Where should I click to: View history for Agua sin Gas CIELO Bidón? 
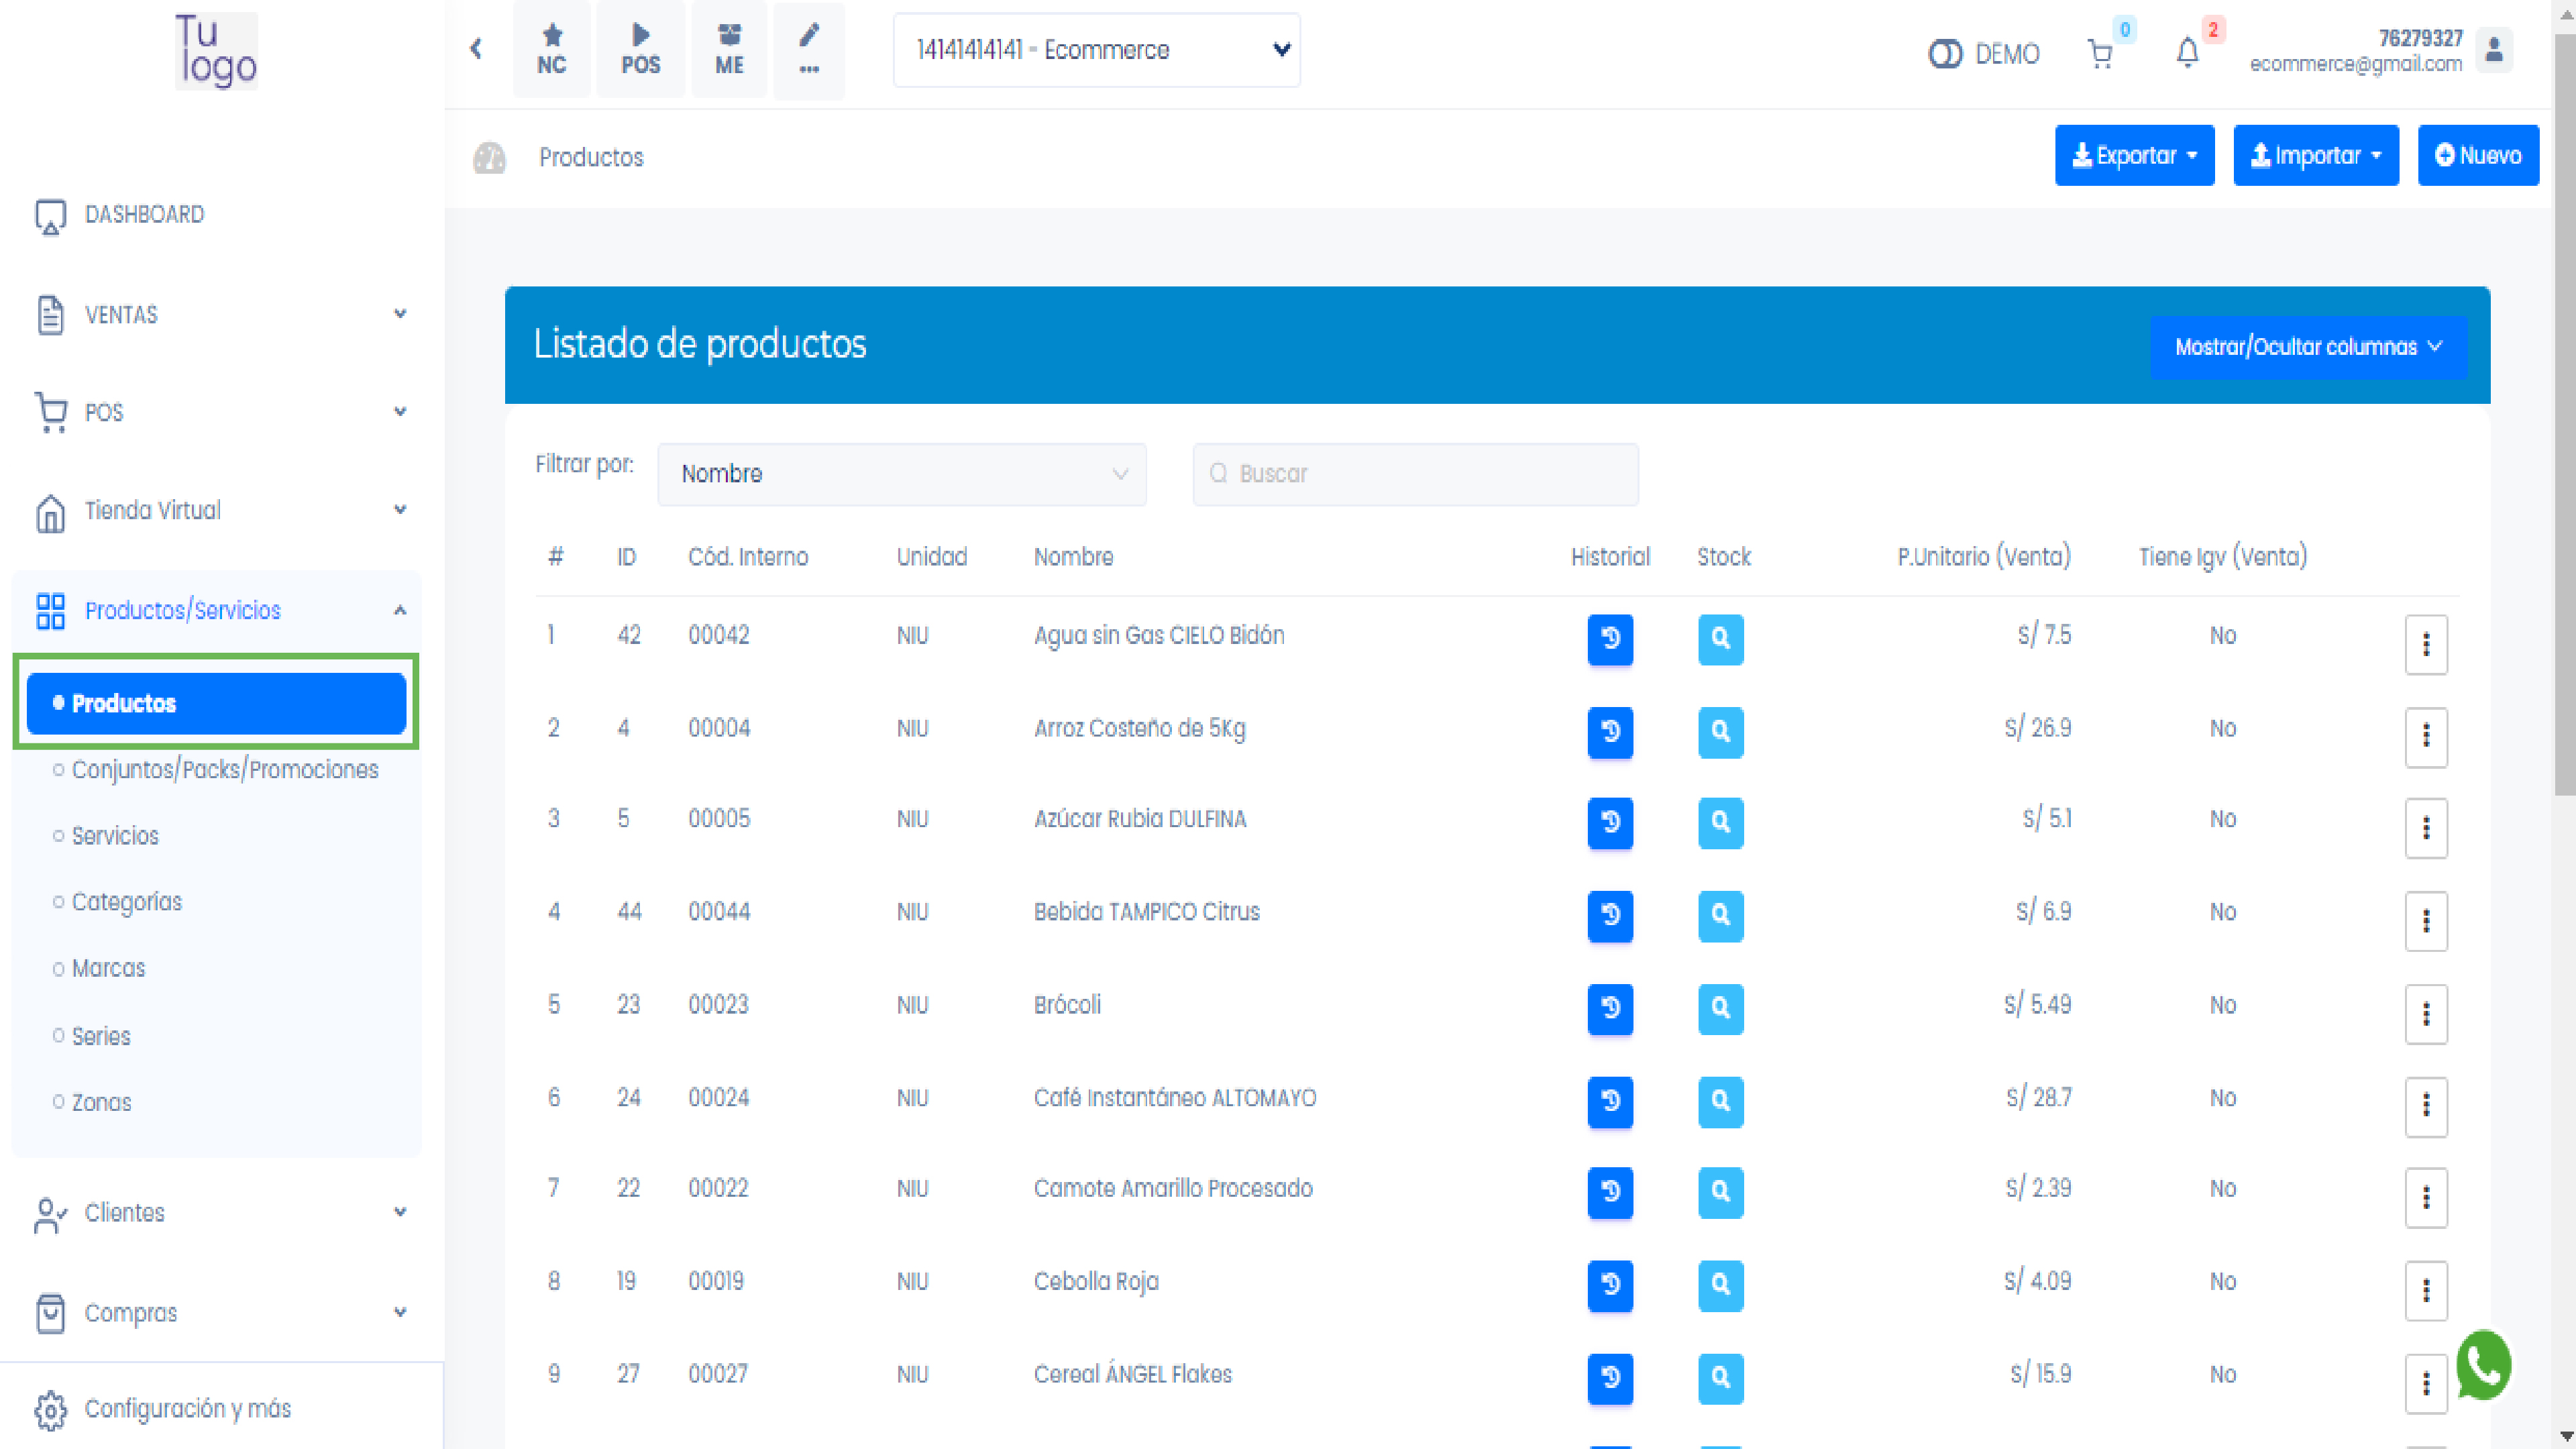[1609, 639]
